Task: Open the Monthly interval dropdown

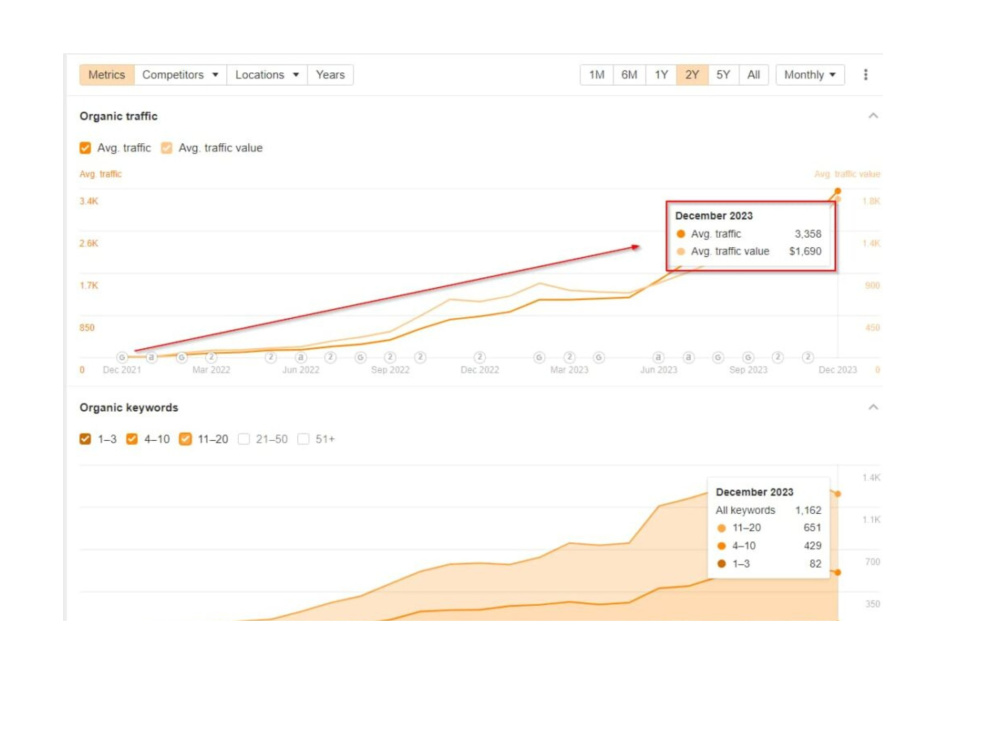Action: 810,75
